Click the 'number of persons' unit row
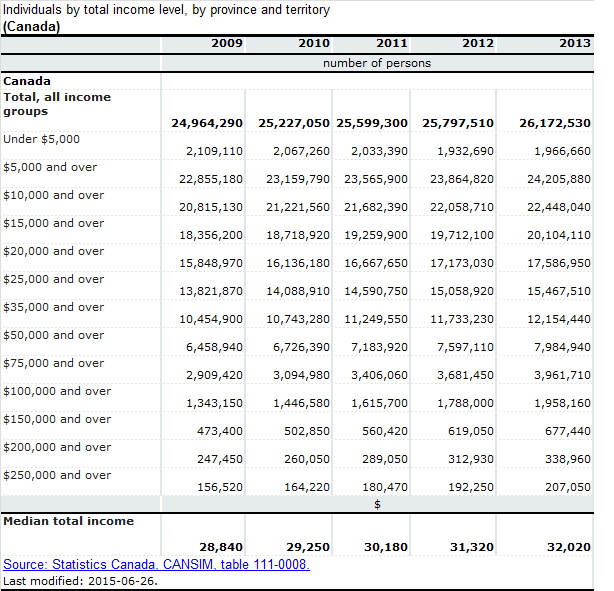 (x=376, y=63)
